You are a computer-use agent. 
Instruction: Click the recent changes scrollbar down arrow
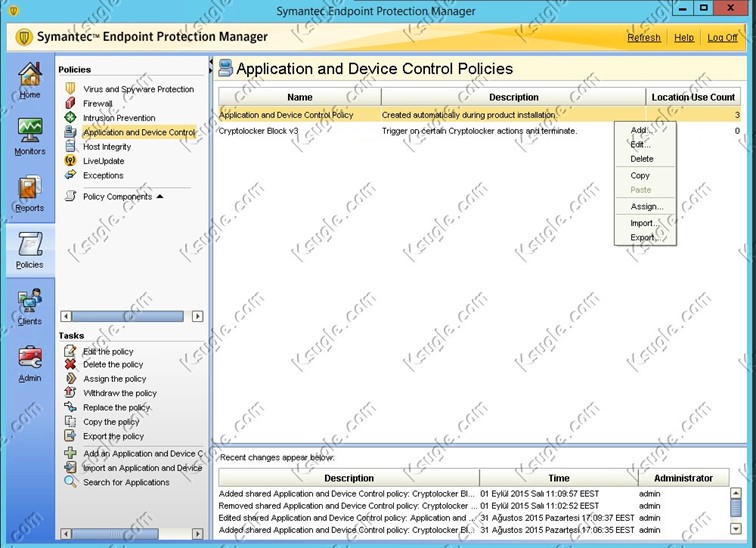click(736, 528)
